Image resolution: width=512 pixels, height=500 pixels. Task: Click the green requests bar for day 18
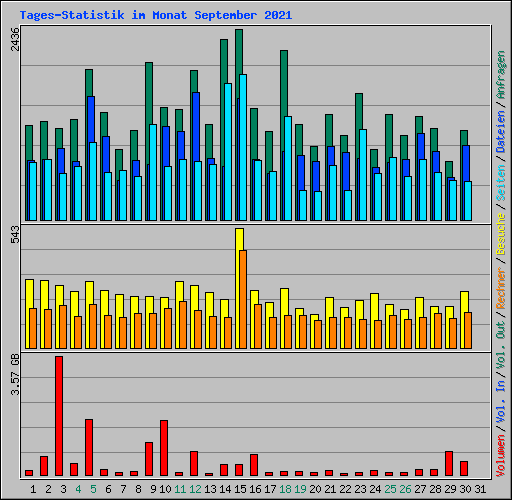tap(284, 83)
